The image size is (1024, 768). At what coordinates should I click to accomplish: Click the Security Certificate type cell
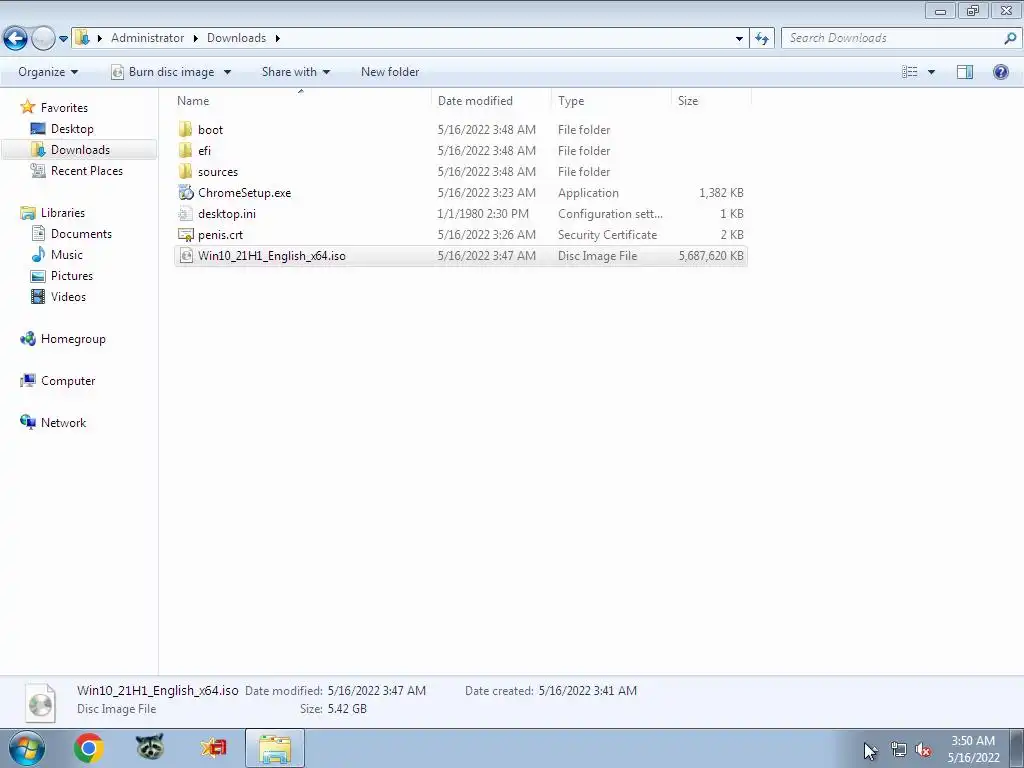pyautogui.click(x=607, y=234)
